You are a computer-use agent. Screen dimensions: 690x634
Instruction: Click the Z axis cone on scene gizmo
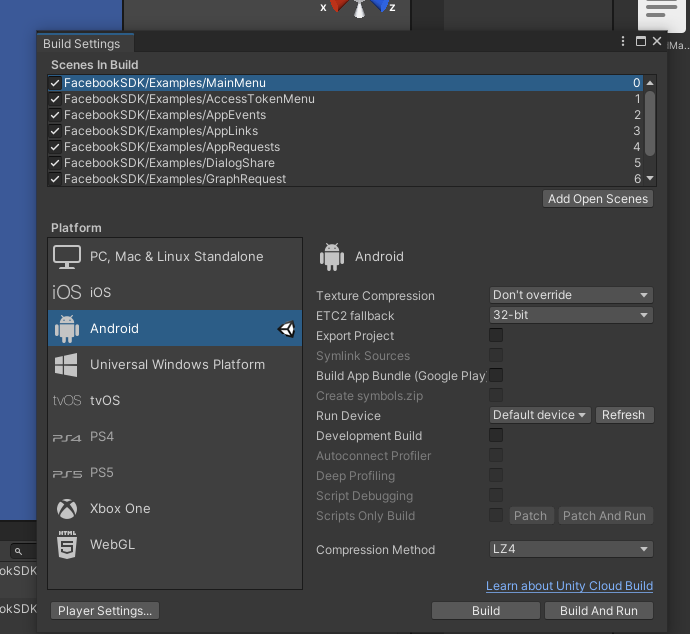click(x=380, y=5)
